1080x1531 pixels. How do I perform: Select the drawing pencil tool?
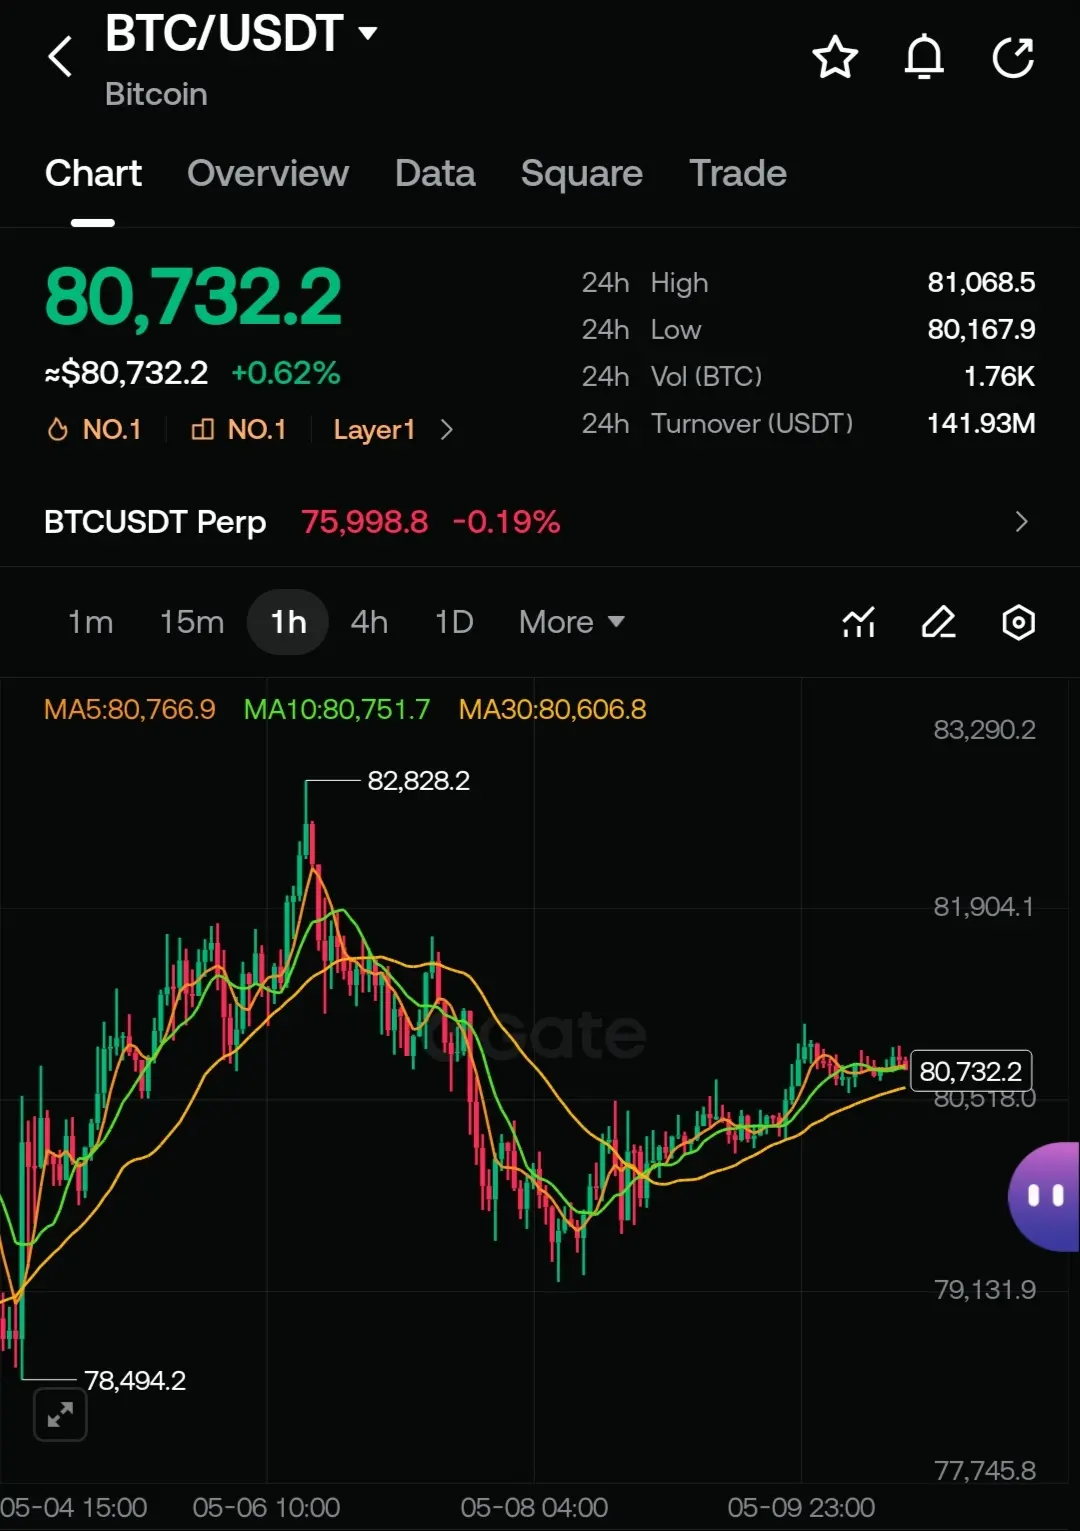coord(939,622)
